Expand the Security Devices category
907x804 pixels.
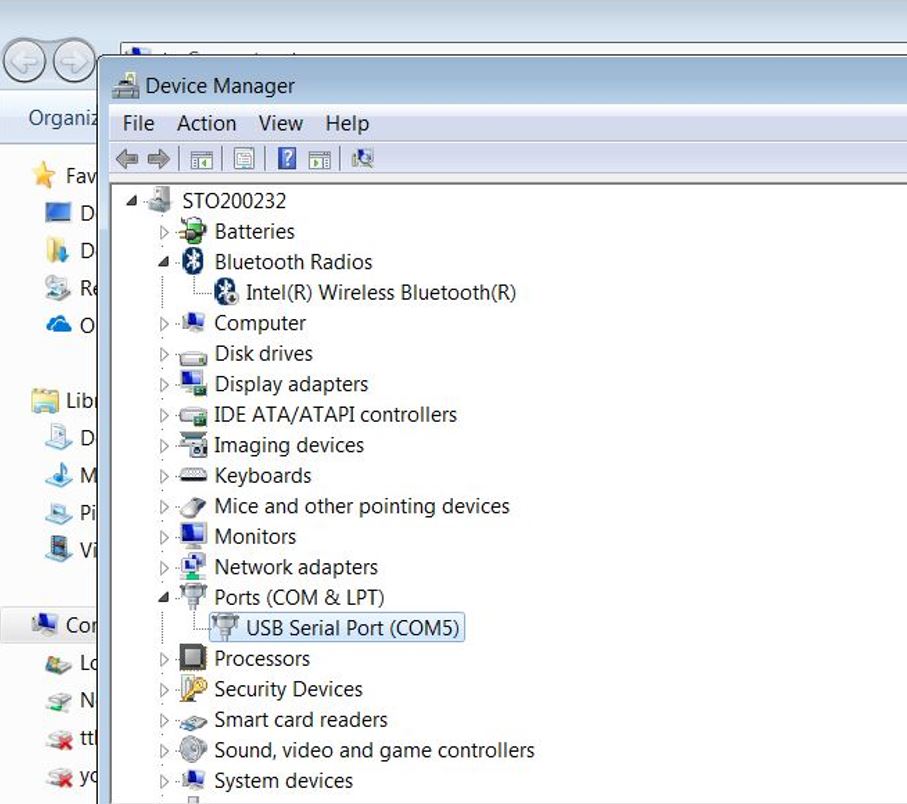(x=164, y=690)
